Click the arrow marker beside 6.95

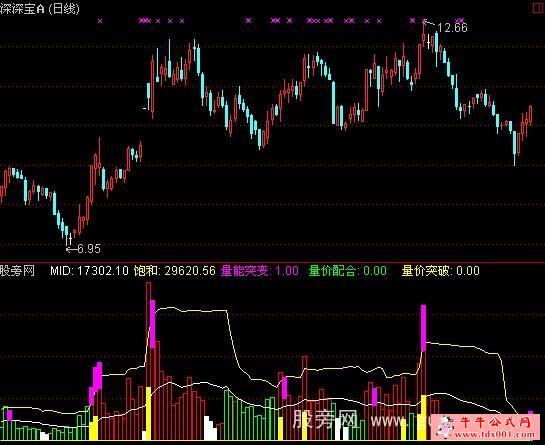click(72, 249)
